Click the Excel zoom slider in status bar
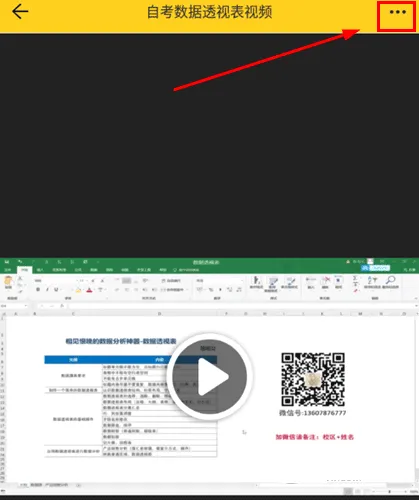 389,492
